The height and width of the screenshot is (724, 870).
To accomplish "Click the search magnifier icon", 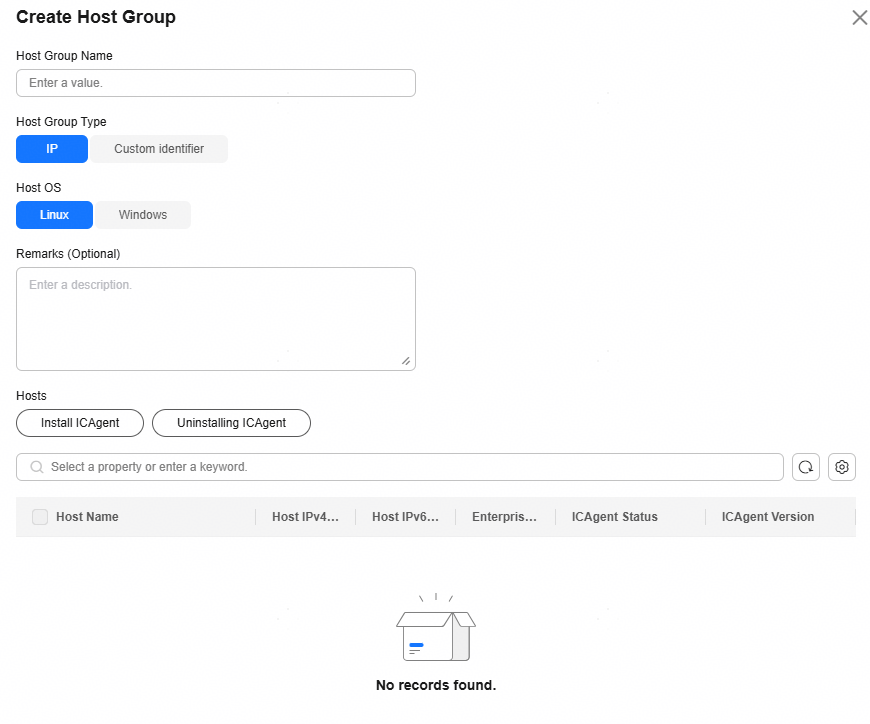I will [37, 467].
